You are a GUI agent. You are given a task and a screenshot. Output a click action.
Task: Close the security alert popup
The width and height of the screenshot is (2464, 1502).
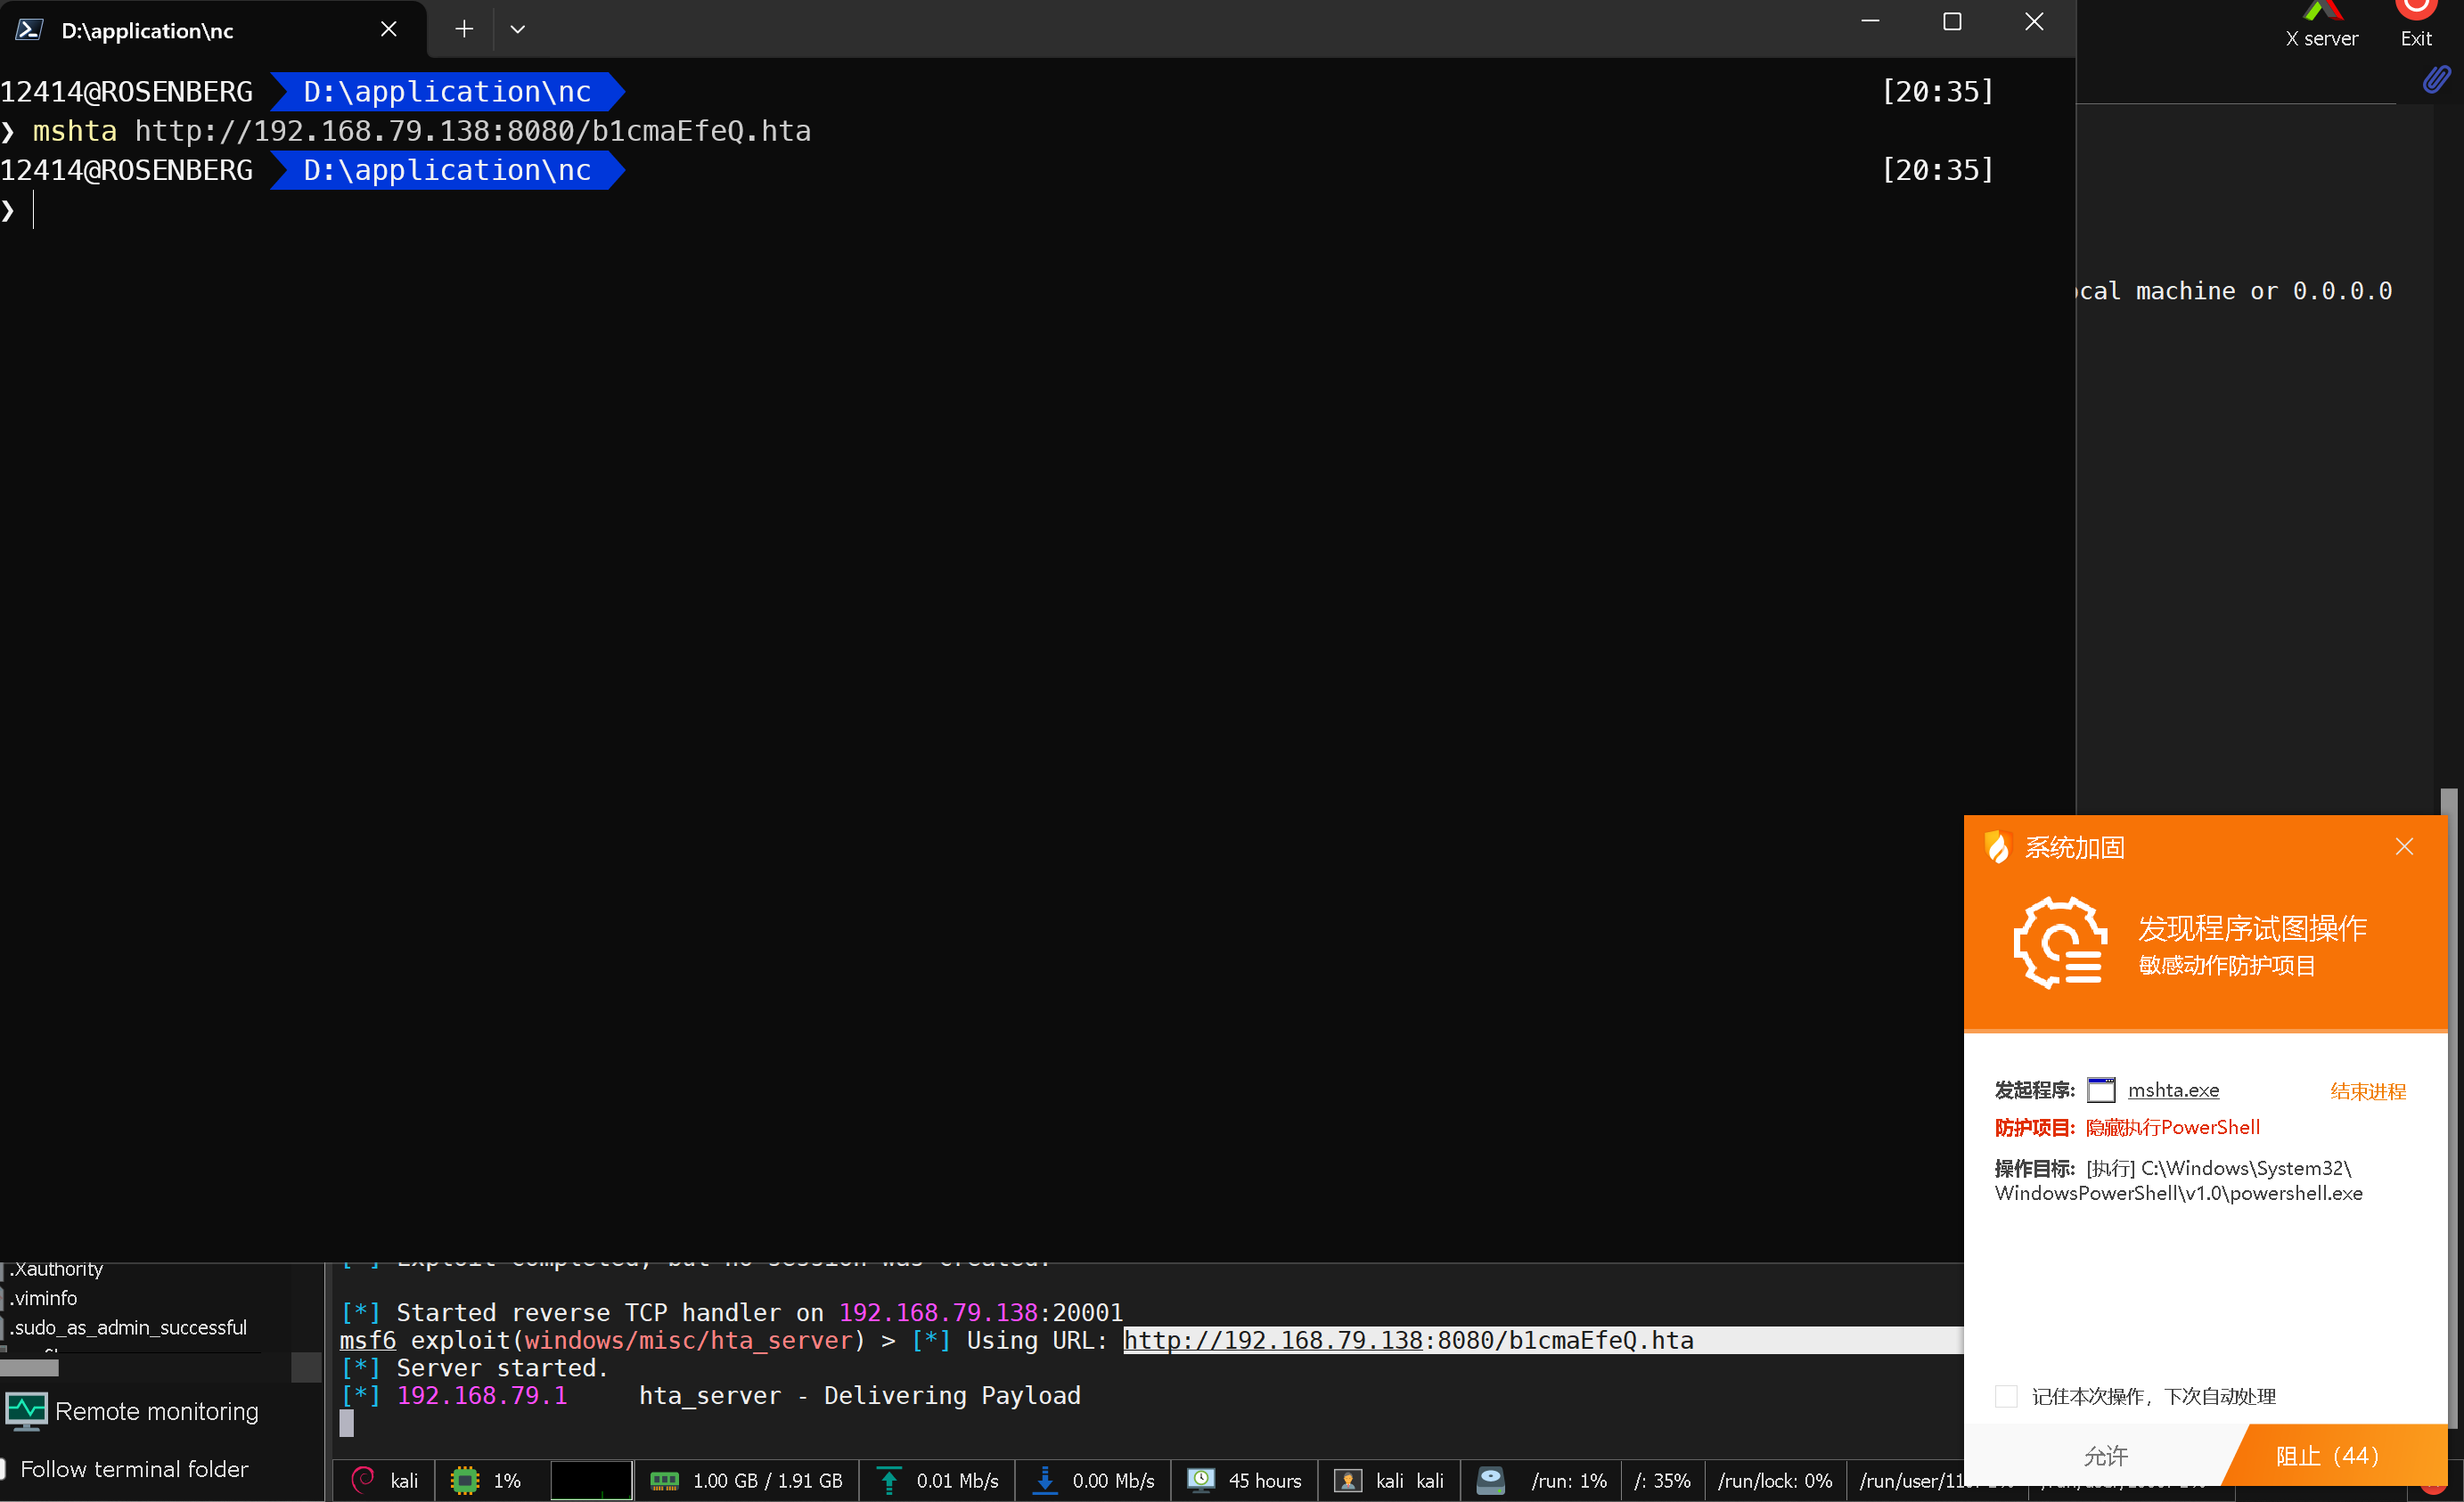point(2404,847)
